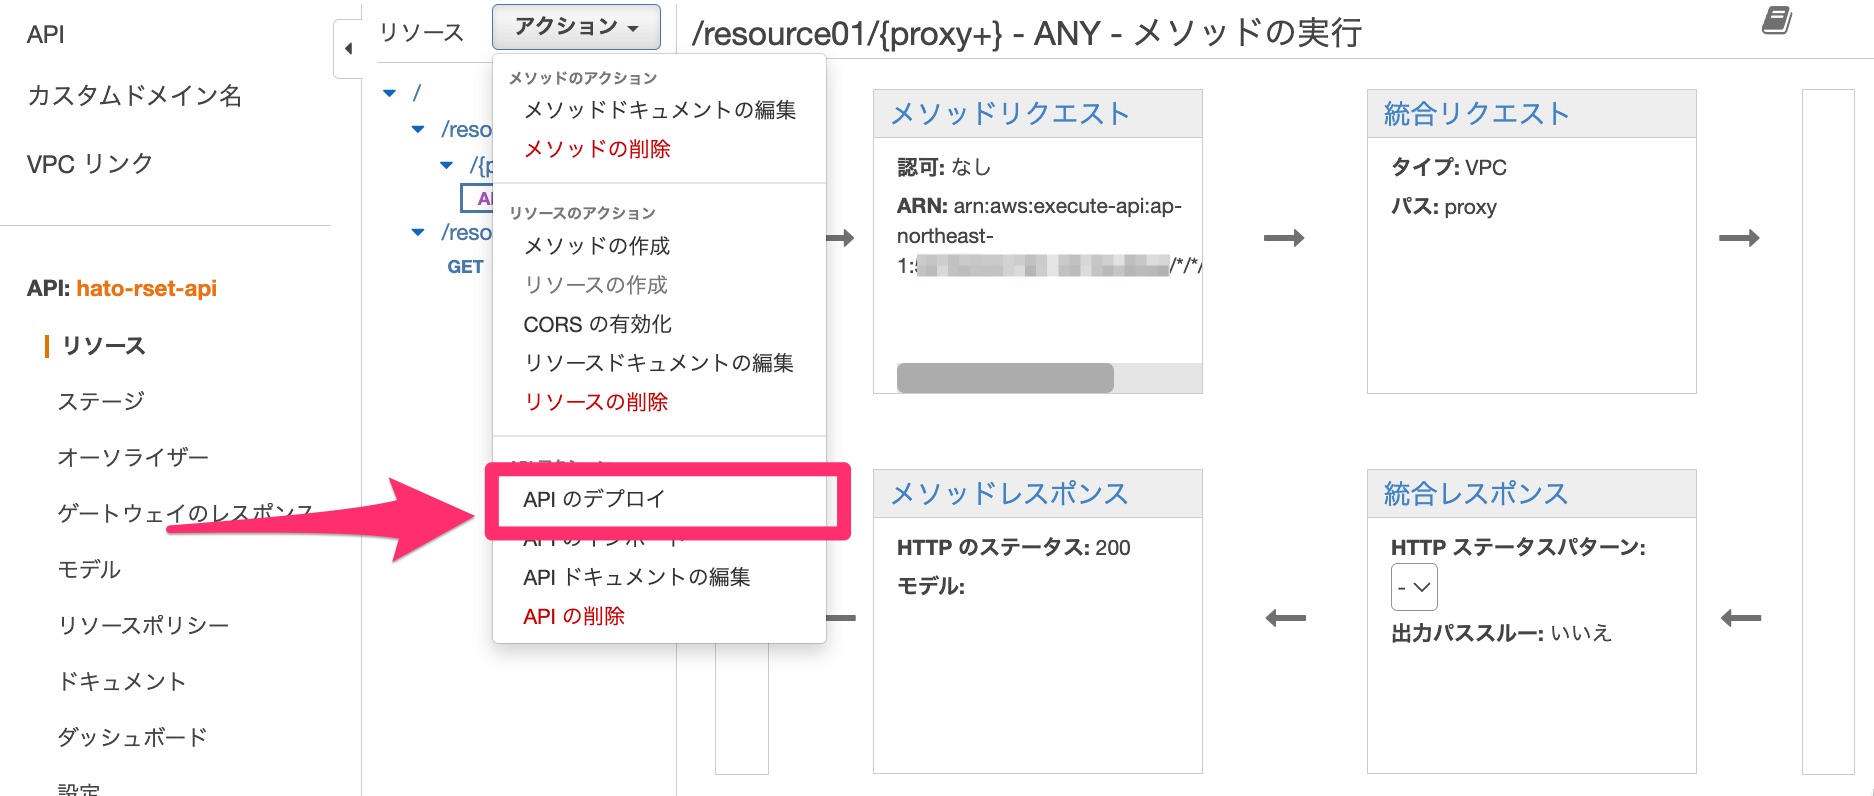This screenshot has height=796, width=1874.
Task: Choose メソッドの削除 in the actions menu
Action: pos(597,149)
